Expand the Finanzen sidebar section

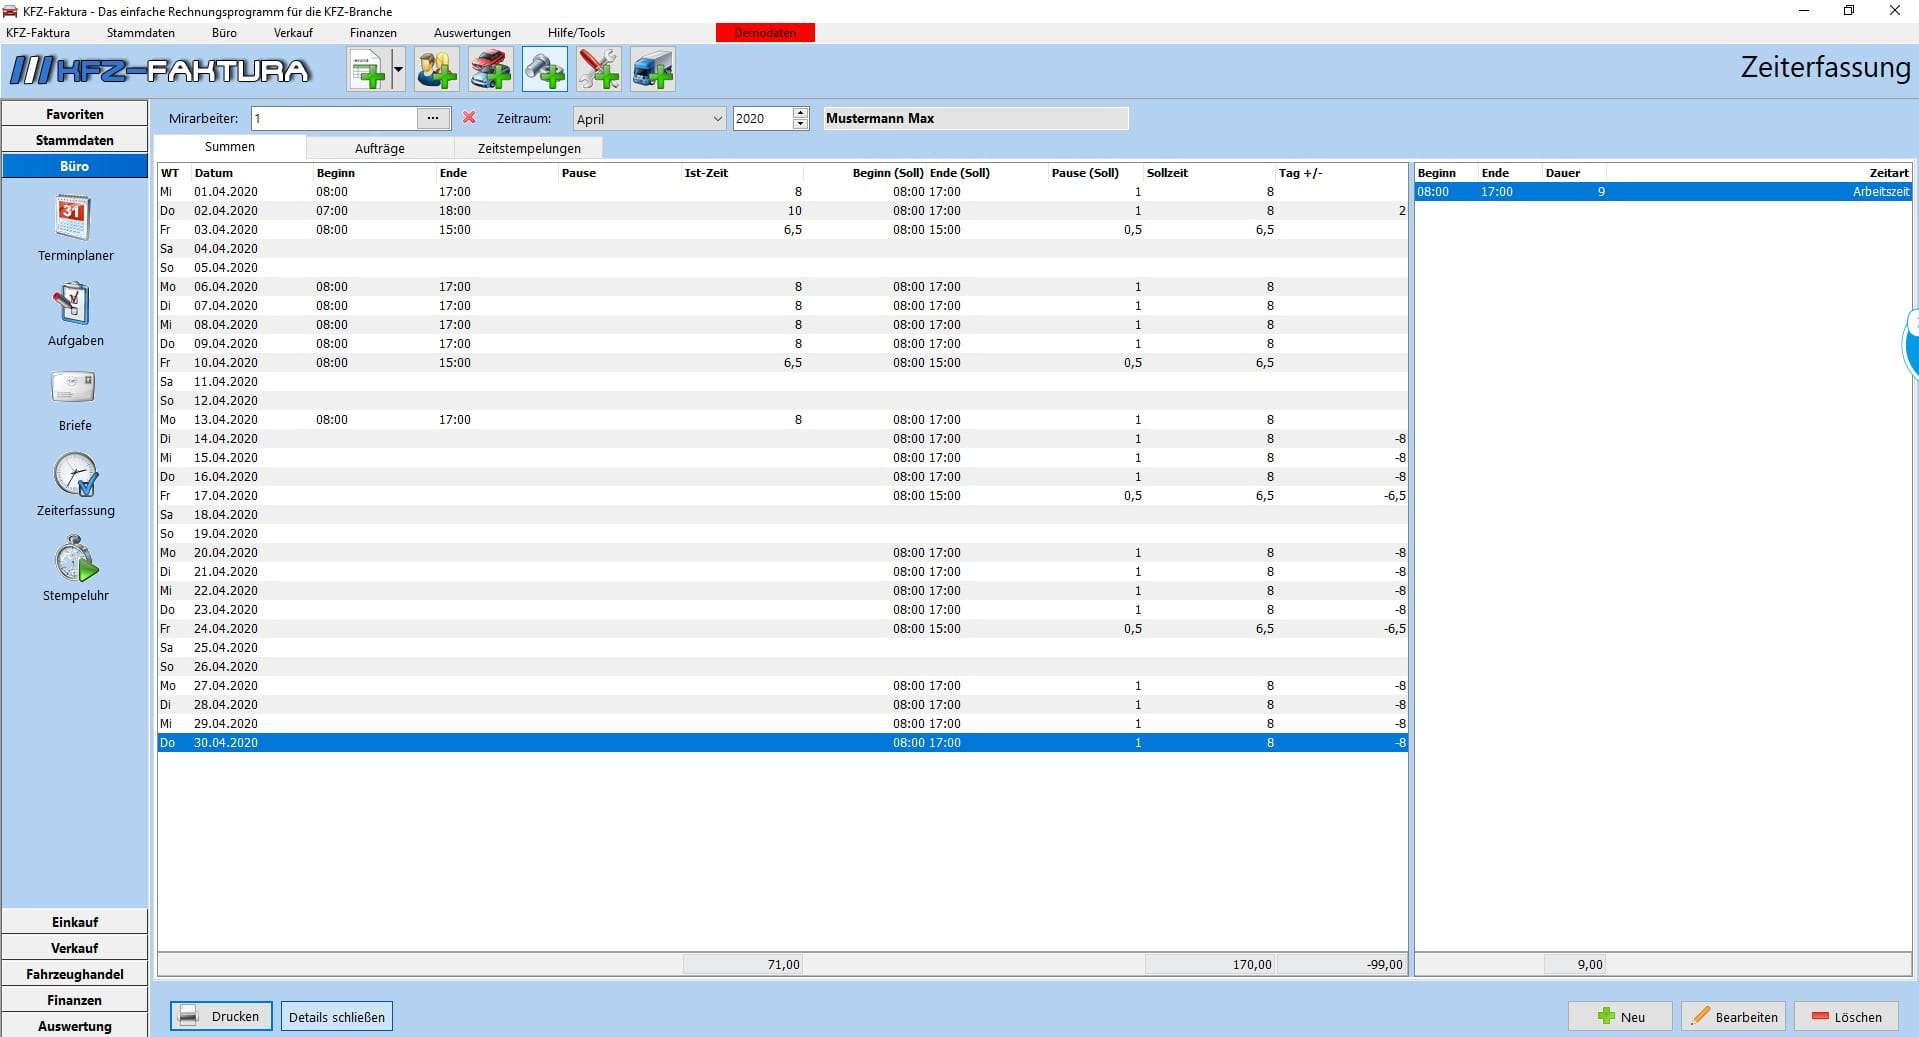coord(75,1000)
